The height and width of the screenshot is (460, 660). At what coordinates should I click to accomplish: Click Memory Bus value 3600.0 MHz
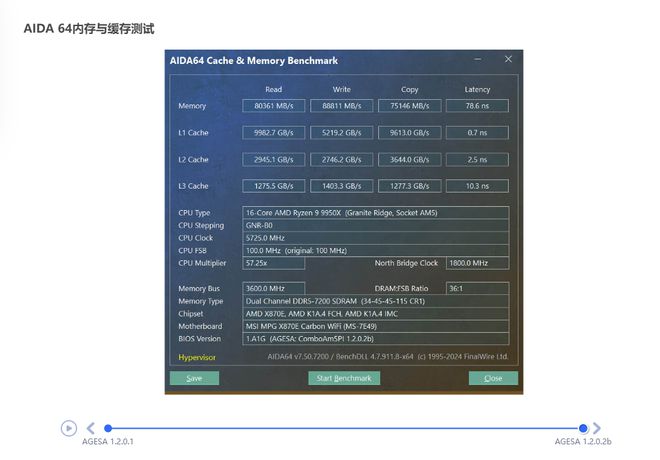(x=274, y=288)
